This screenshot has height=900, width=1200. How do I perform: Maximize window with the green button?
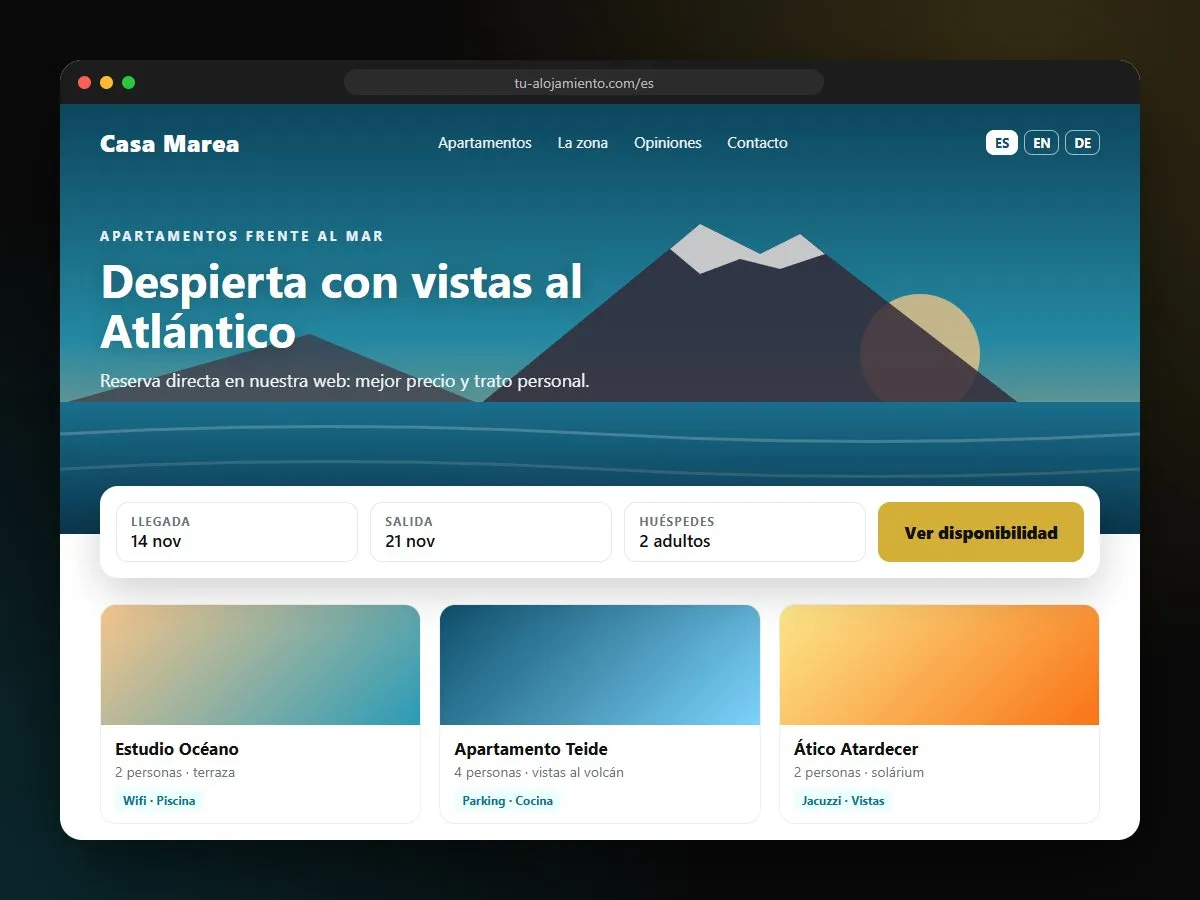129,83
